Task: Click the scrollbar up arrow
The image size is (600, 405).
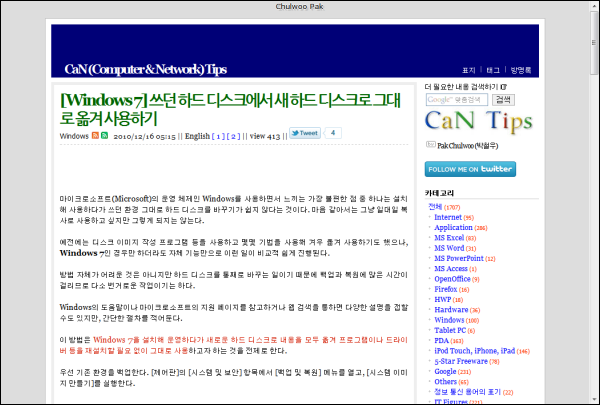Action: (594, 5)
